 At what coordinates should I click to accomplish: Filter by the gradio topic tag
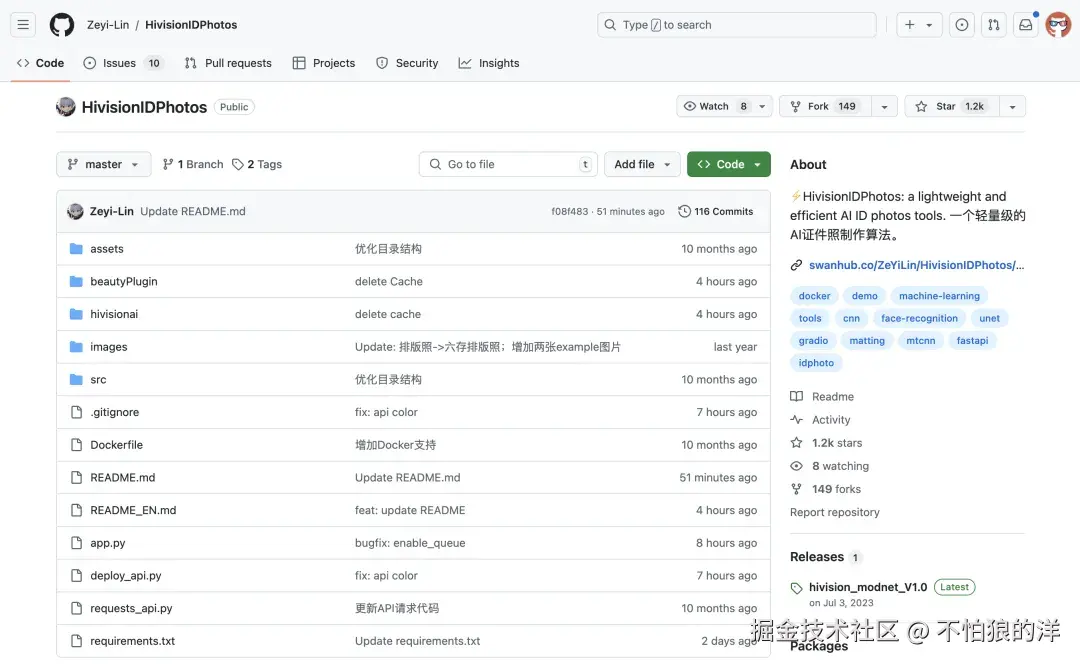813,341
